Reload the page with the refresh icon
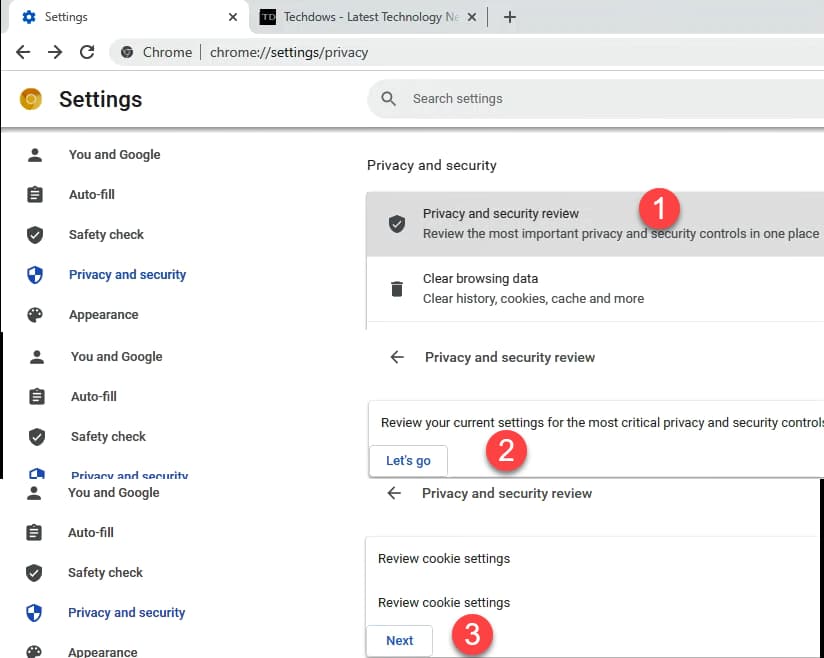824x658 pixels. (87, 52)
